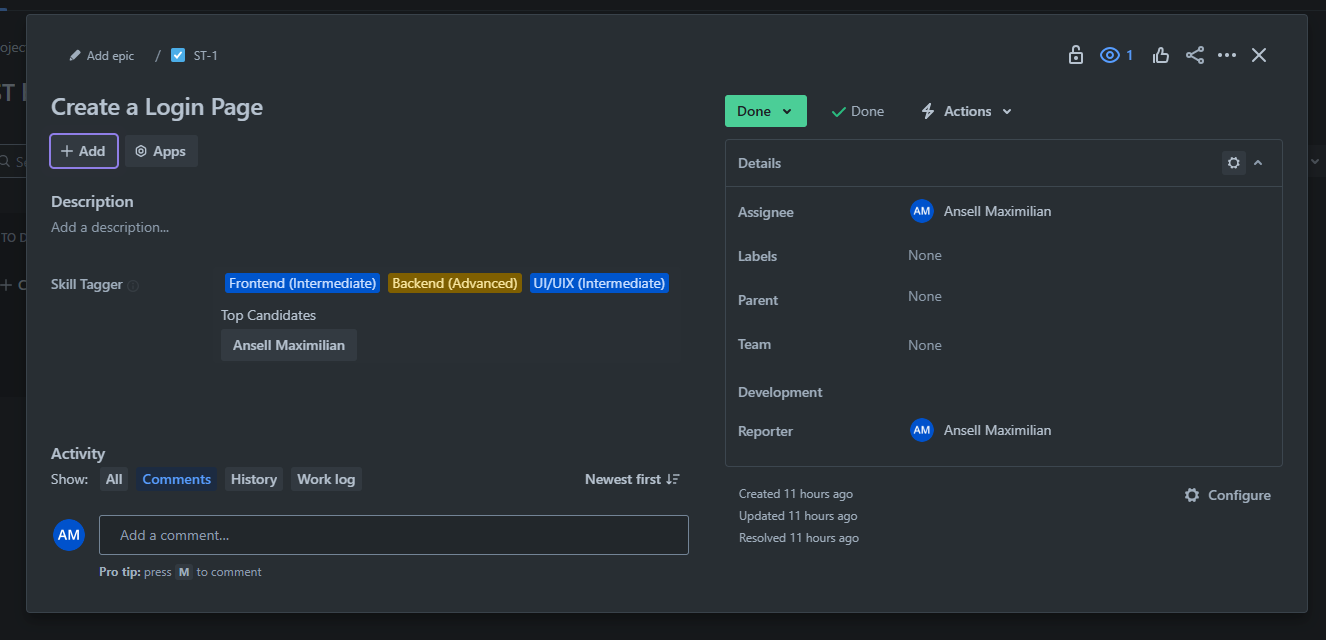
Task: Click the lock restriction icon
Action: click(1075, 55)
